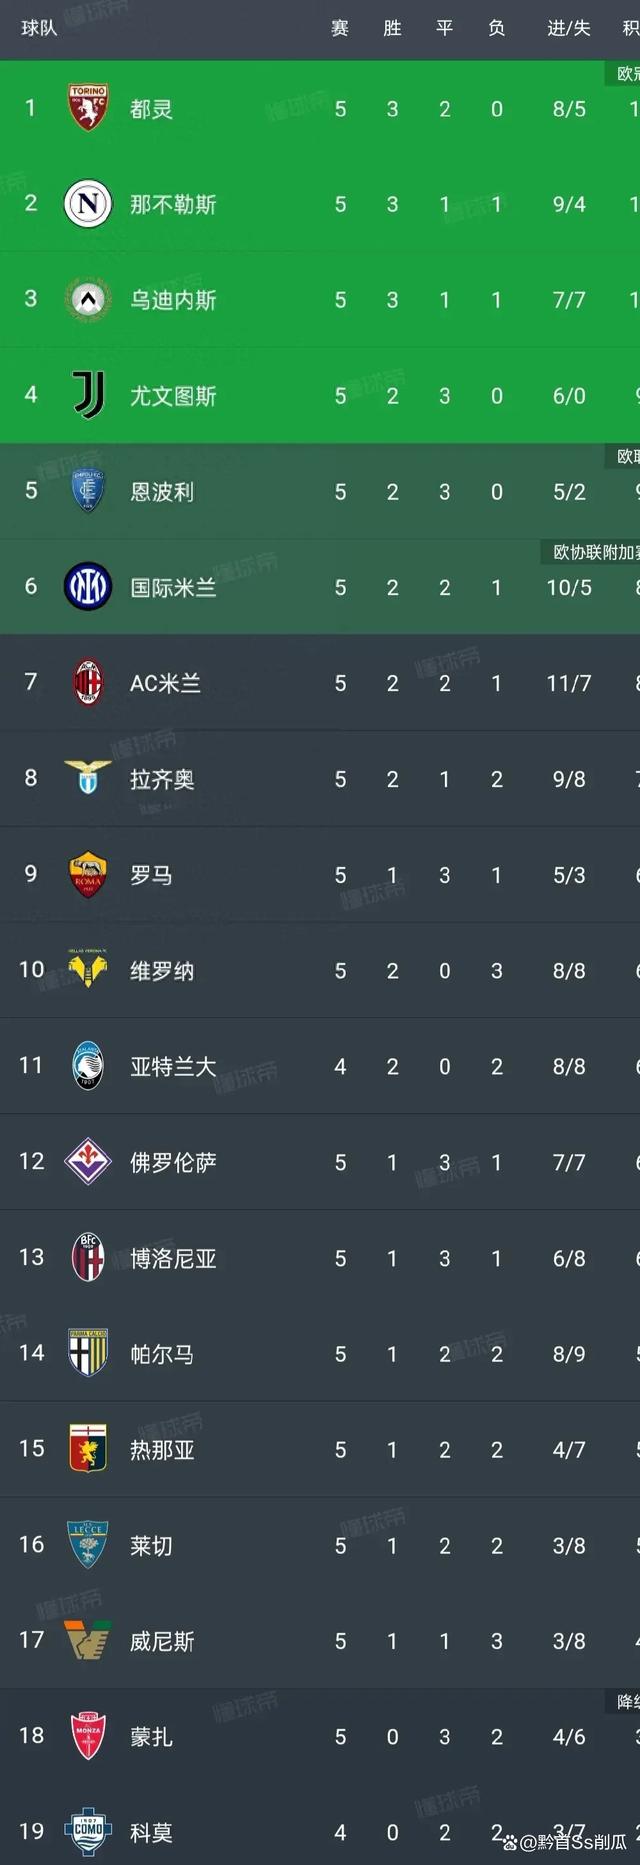Open the AC Milan crest

point(88,683)
